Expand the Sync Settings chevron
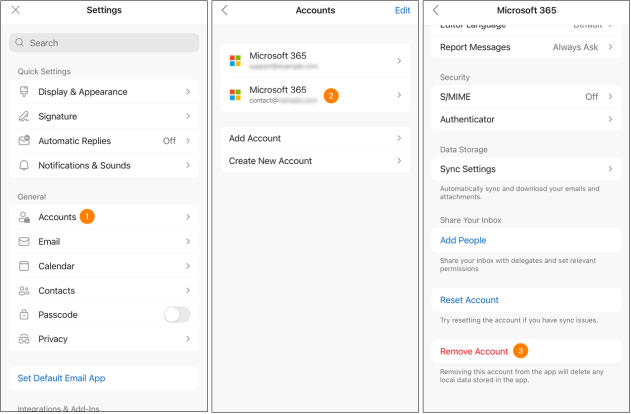631x414 pixels. pos(610,169)
